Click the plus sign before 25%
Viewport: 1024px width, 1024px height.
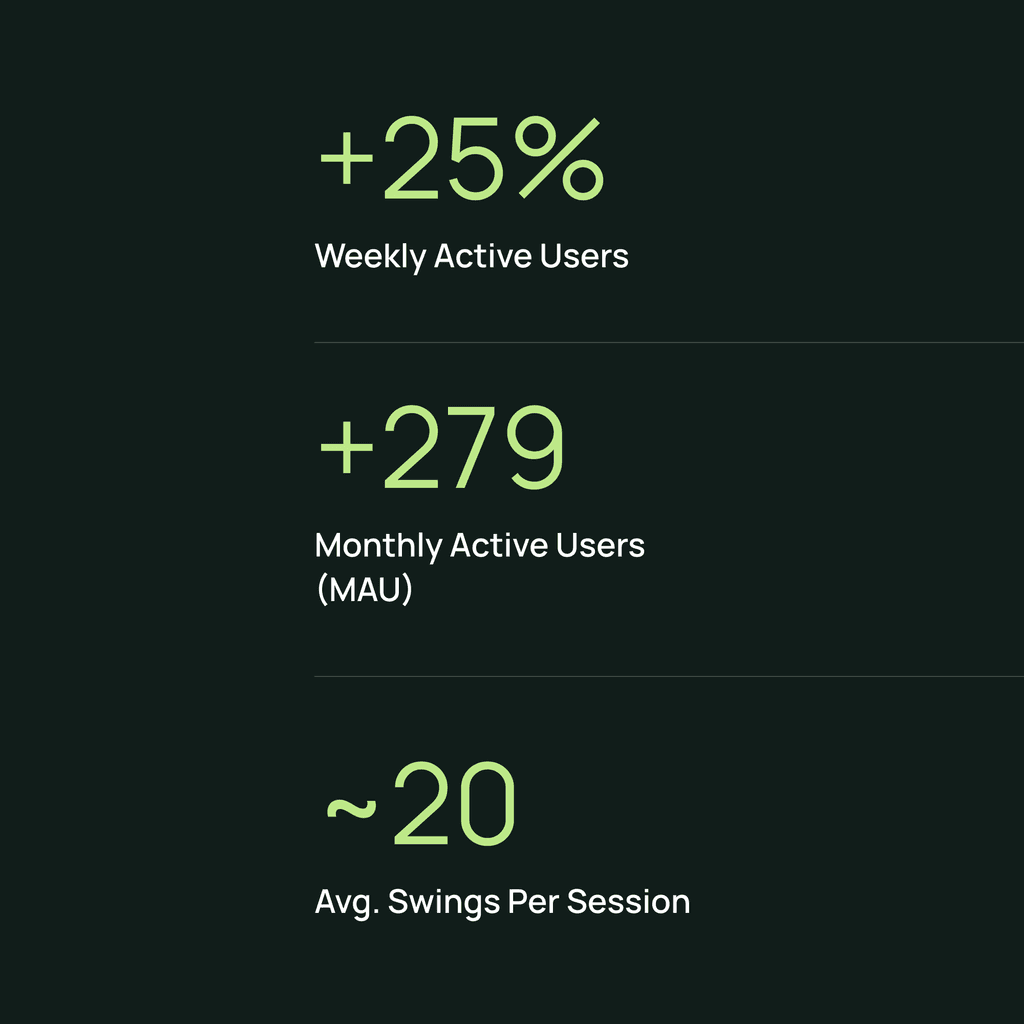point(346,158)
